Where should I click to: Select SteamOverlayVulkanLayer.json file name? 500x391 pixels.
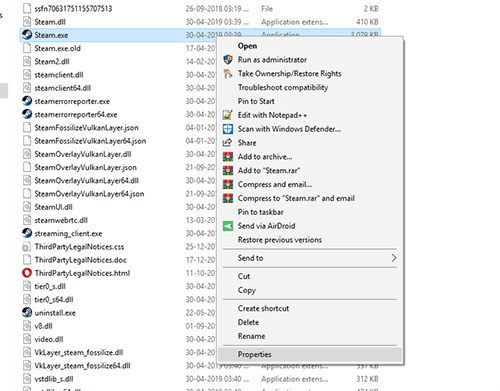[x=85, y=167]
